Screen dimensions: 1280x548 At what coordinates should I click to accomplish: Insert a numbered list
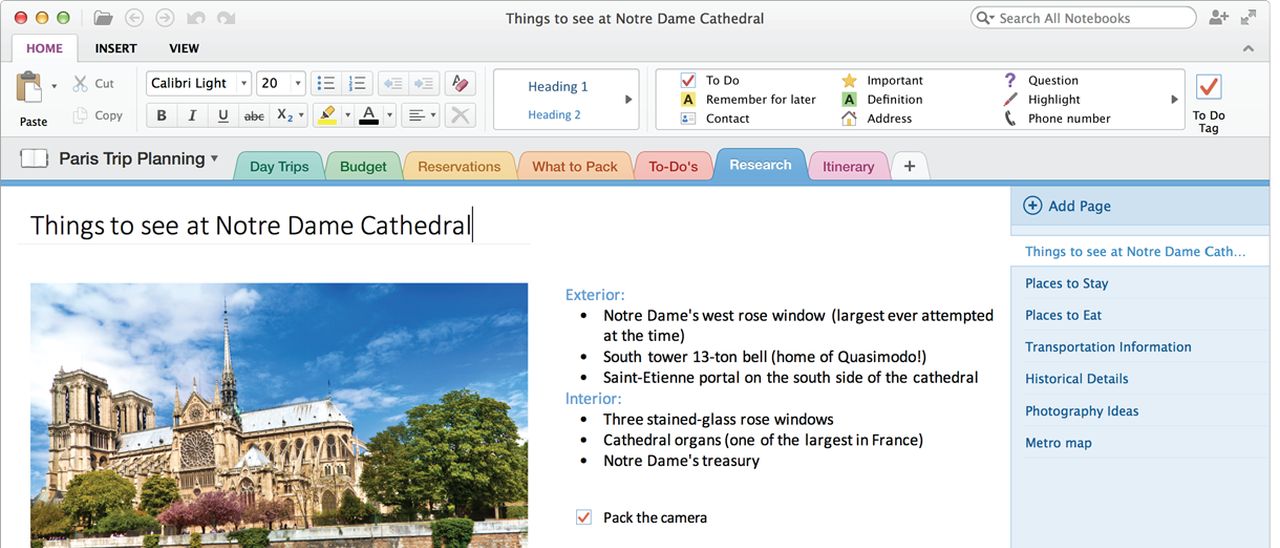coord(357,83)
